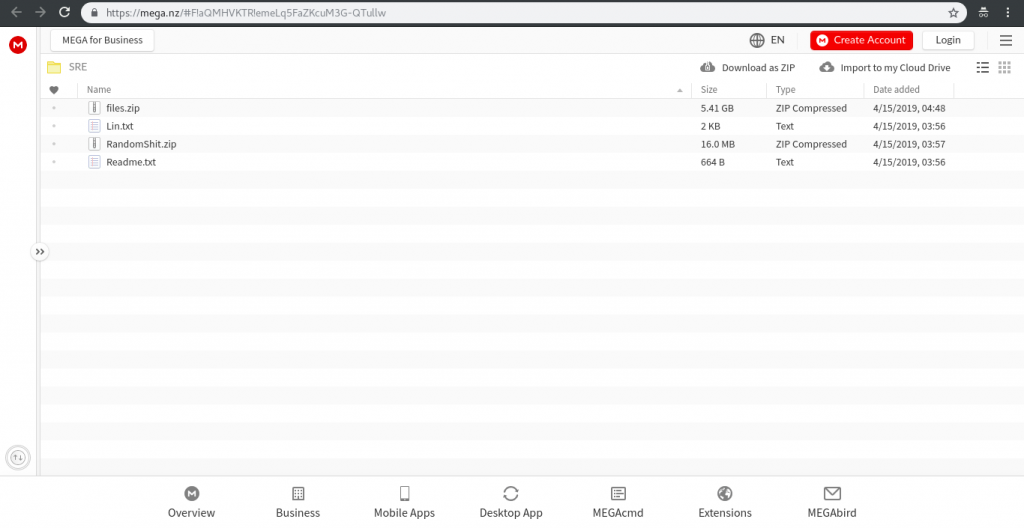Click Download as ZIP
The height and width of the screenshot is (528, 1024).
748,67
